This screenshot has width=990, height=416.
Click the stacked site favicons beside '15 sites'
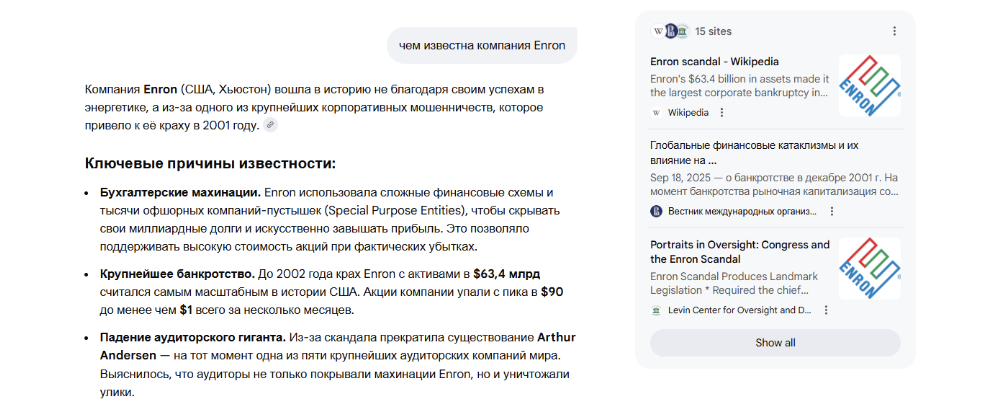pyautogui.click(x=670, y=31)
